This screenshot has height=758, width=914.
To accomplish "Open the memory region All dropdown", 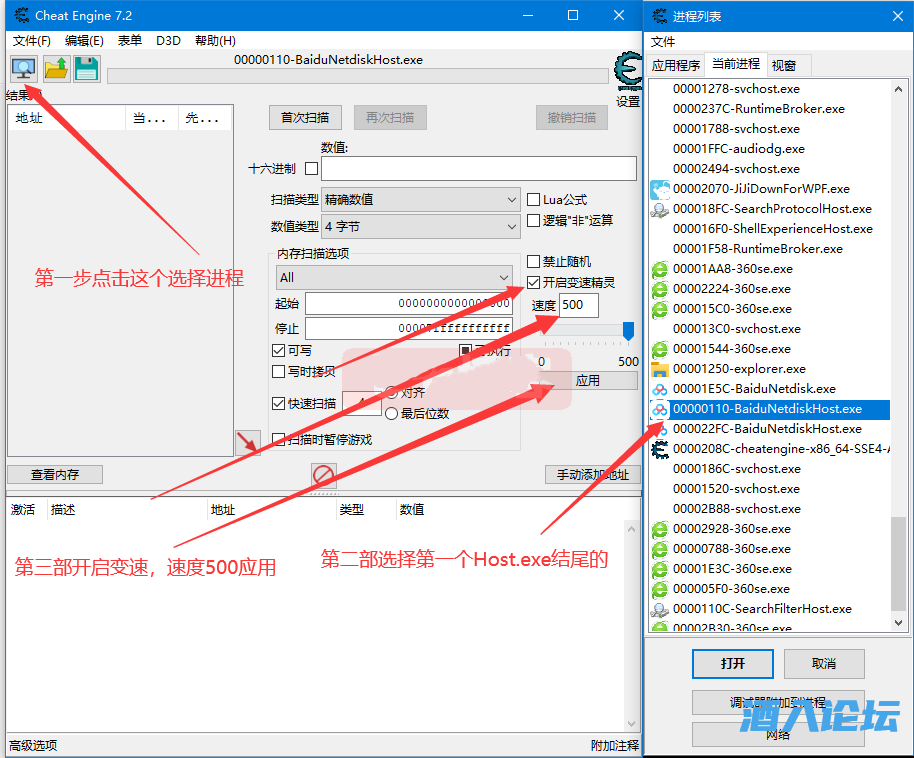I will tap(394, 278).
